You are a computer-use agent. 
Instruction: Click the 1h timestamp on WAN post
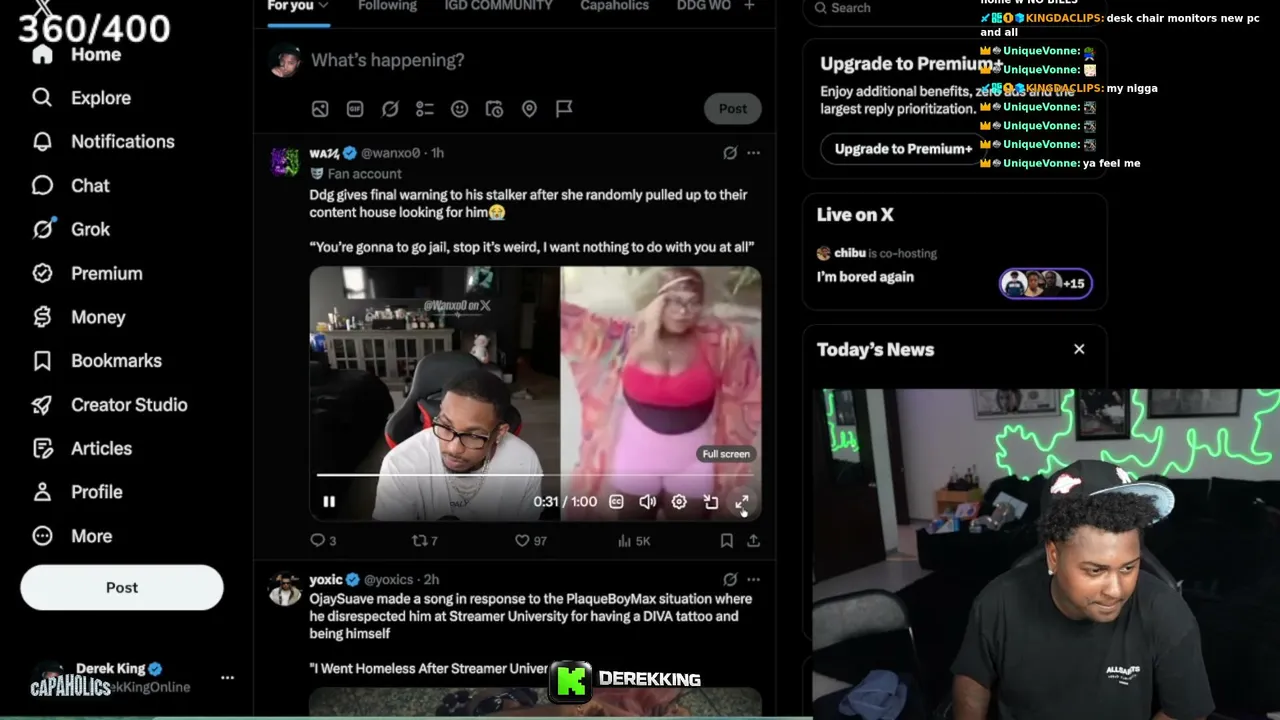(x=437, y=153)
